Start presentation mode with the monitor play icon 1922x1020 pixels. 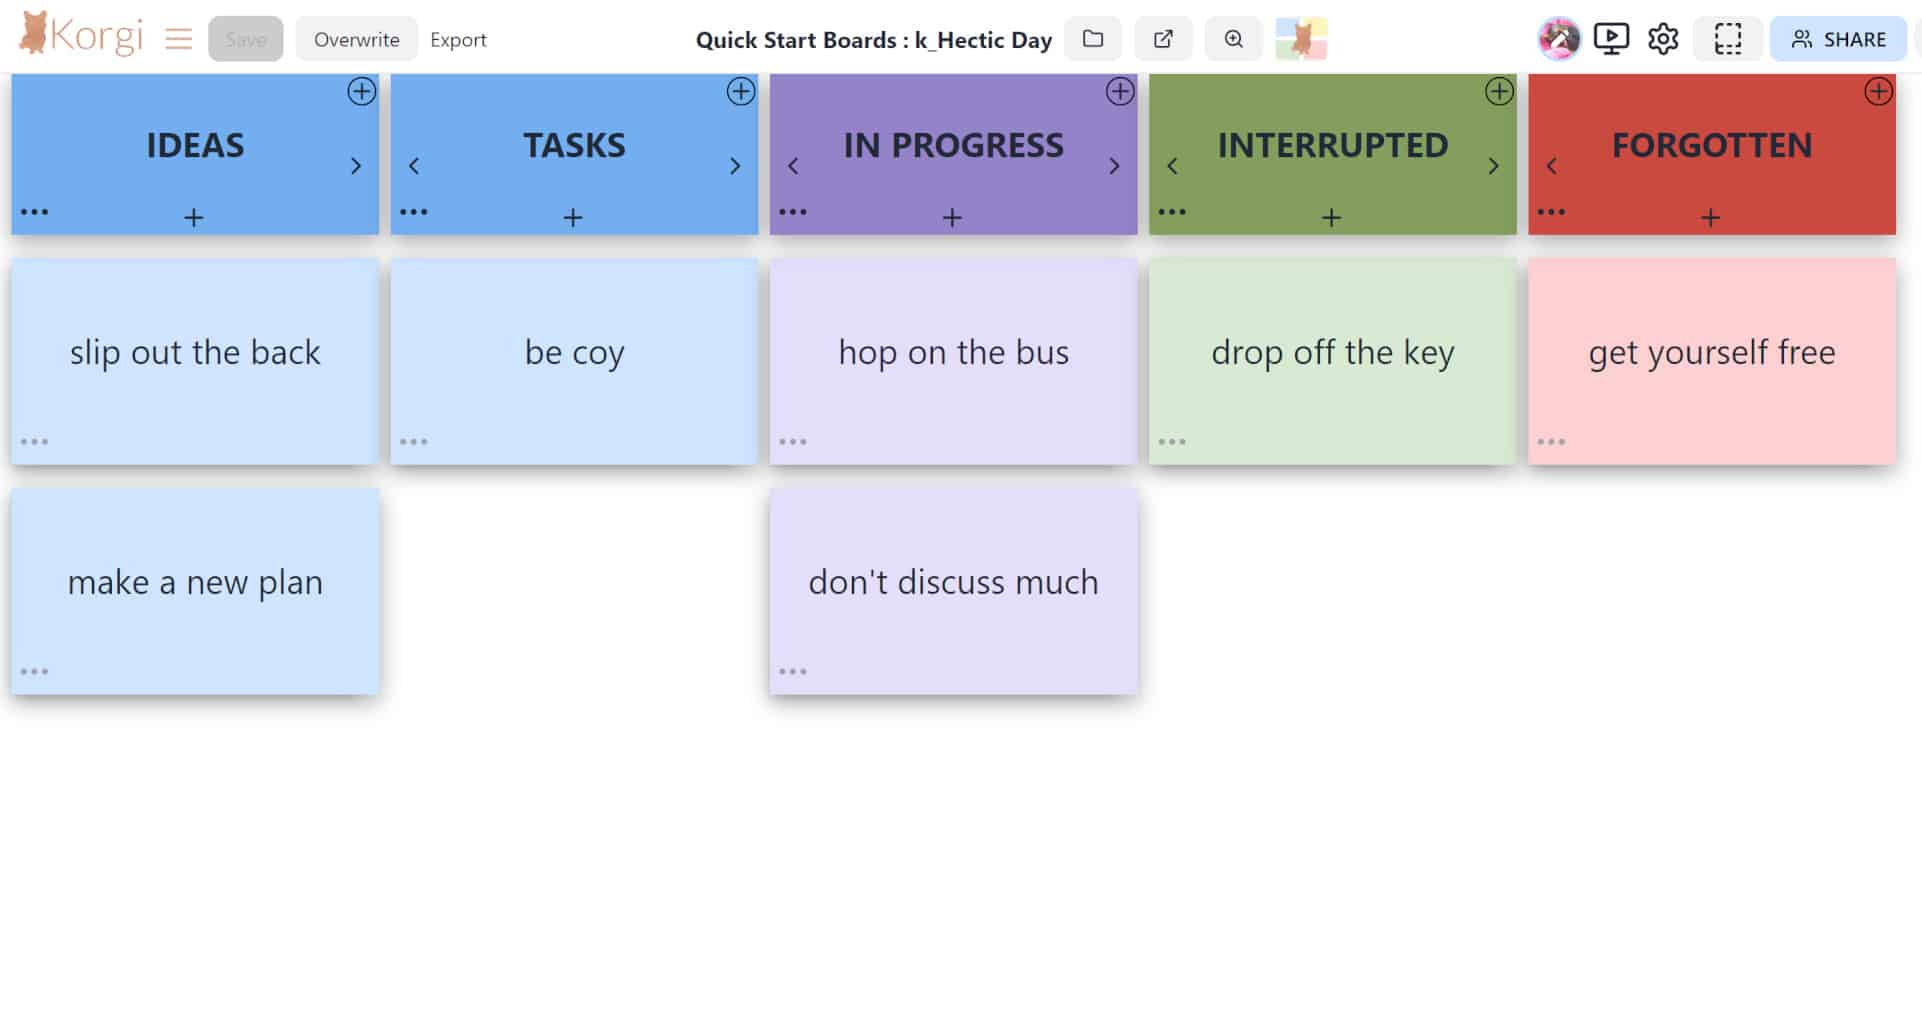(x=1610, y=39)
